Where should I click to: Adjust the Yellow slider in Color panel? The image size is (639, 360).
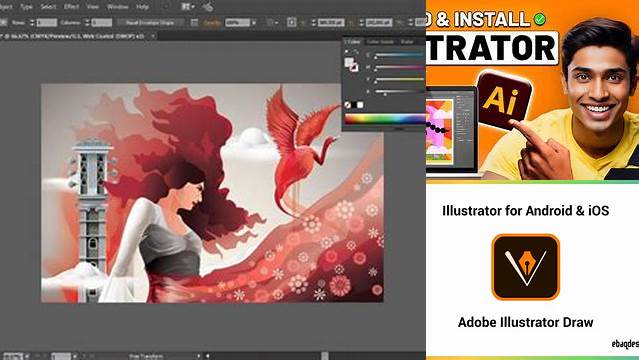400,79
